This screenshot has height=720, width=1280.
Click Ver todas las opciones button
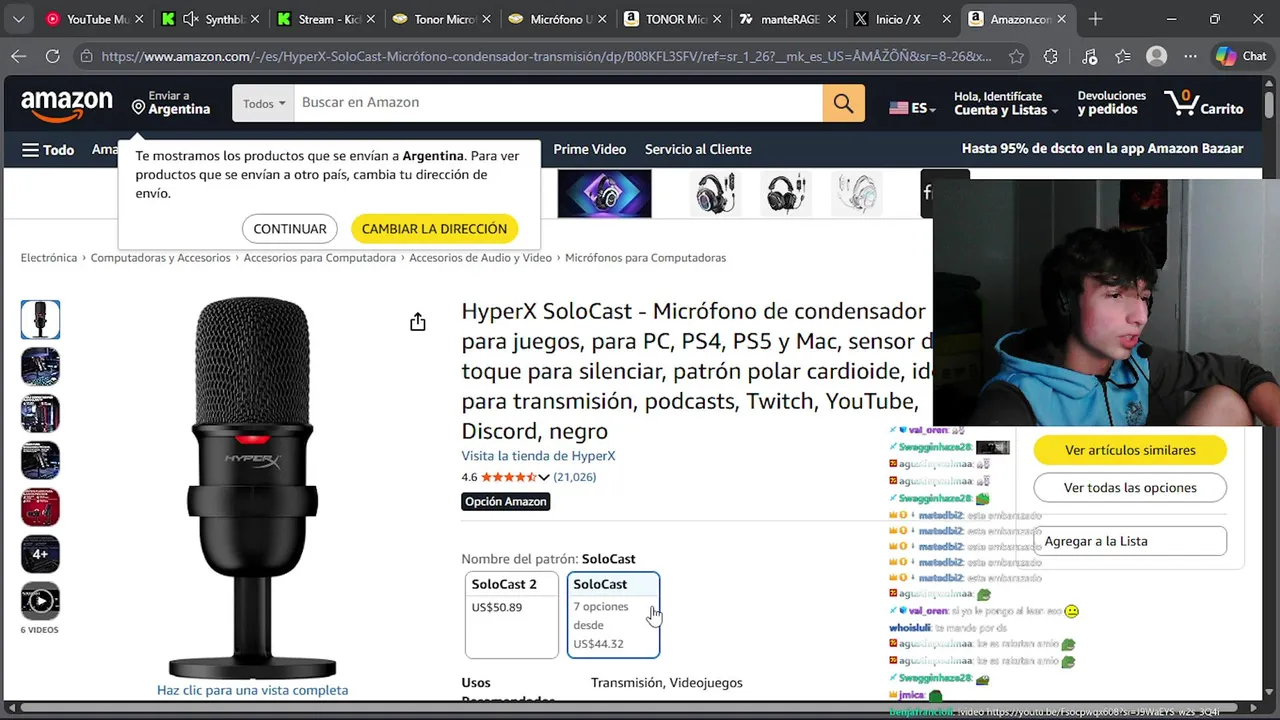tap(1130, 488)
